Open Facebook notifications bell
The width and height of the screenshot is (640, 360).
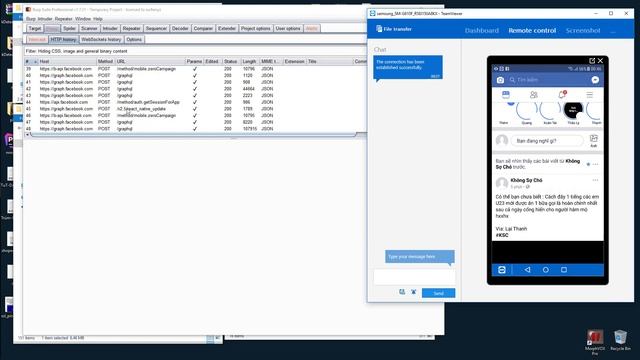click(x=562, y=95)
